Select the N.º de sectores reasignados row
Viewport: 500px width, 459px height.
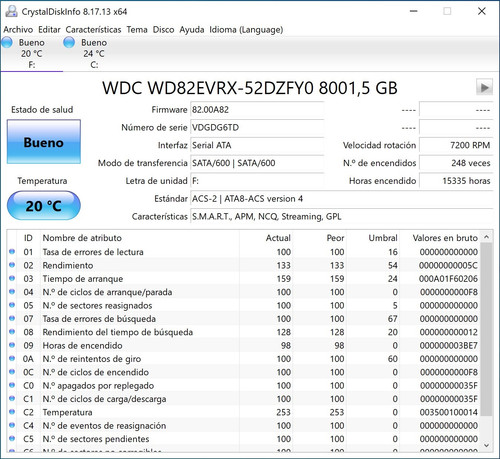click(x=244, y=305)
